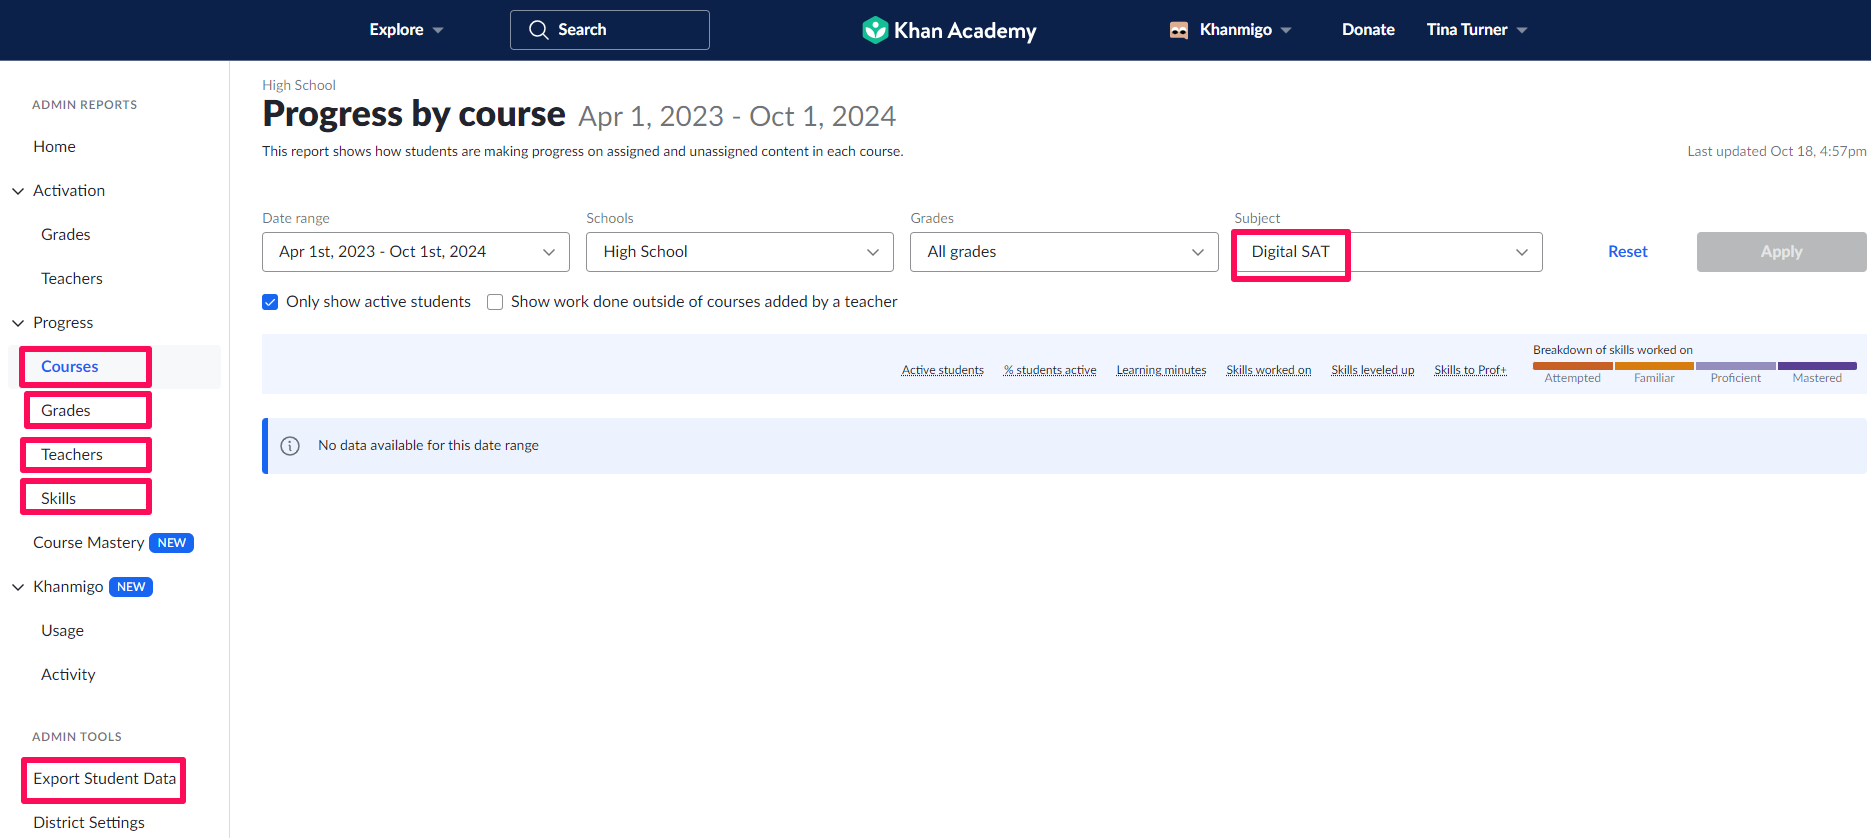This screenshot has height=838, width=1871.
Task: Open Grades under Progress
Action: [66, 411]
